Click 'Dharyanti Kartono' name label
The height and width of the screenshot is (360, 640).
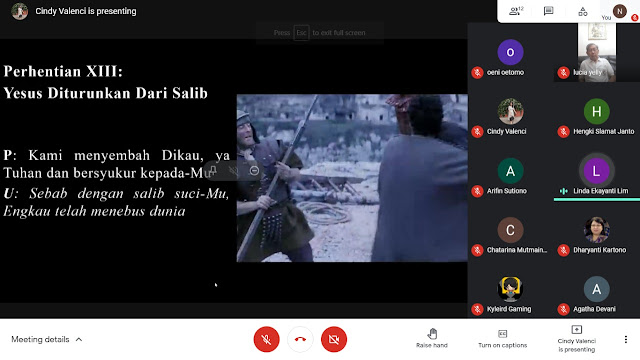pos(599,250)
